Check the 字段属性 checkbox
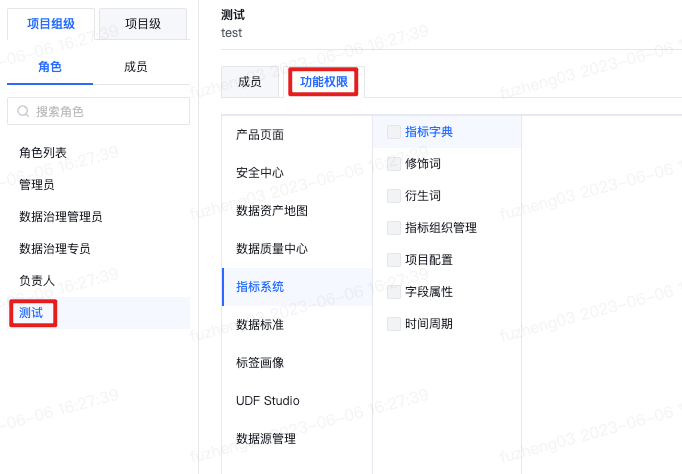The image size is (682, 474). tap(394, 292)
